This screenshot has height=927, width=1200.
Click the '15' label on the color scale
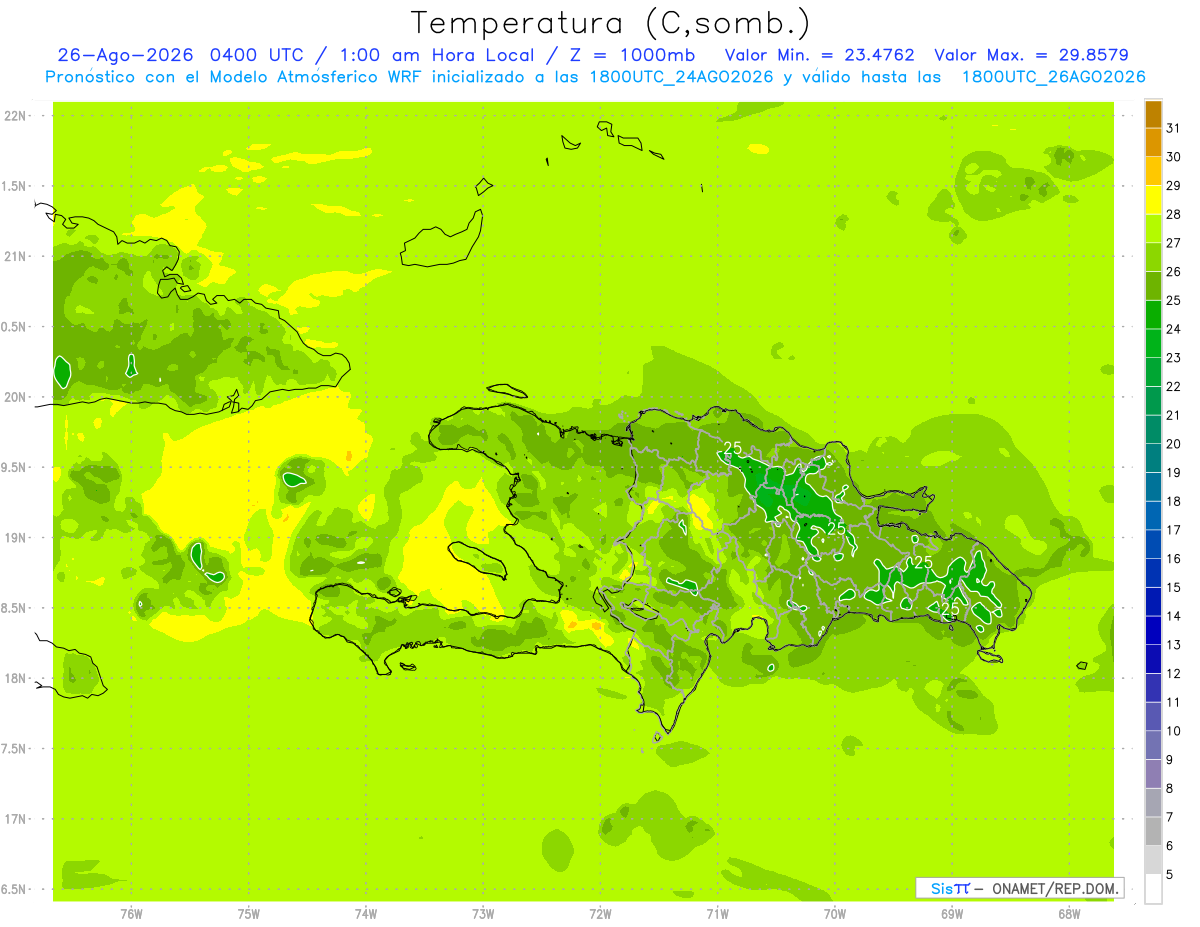1174,588
